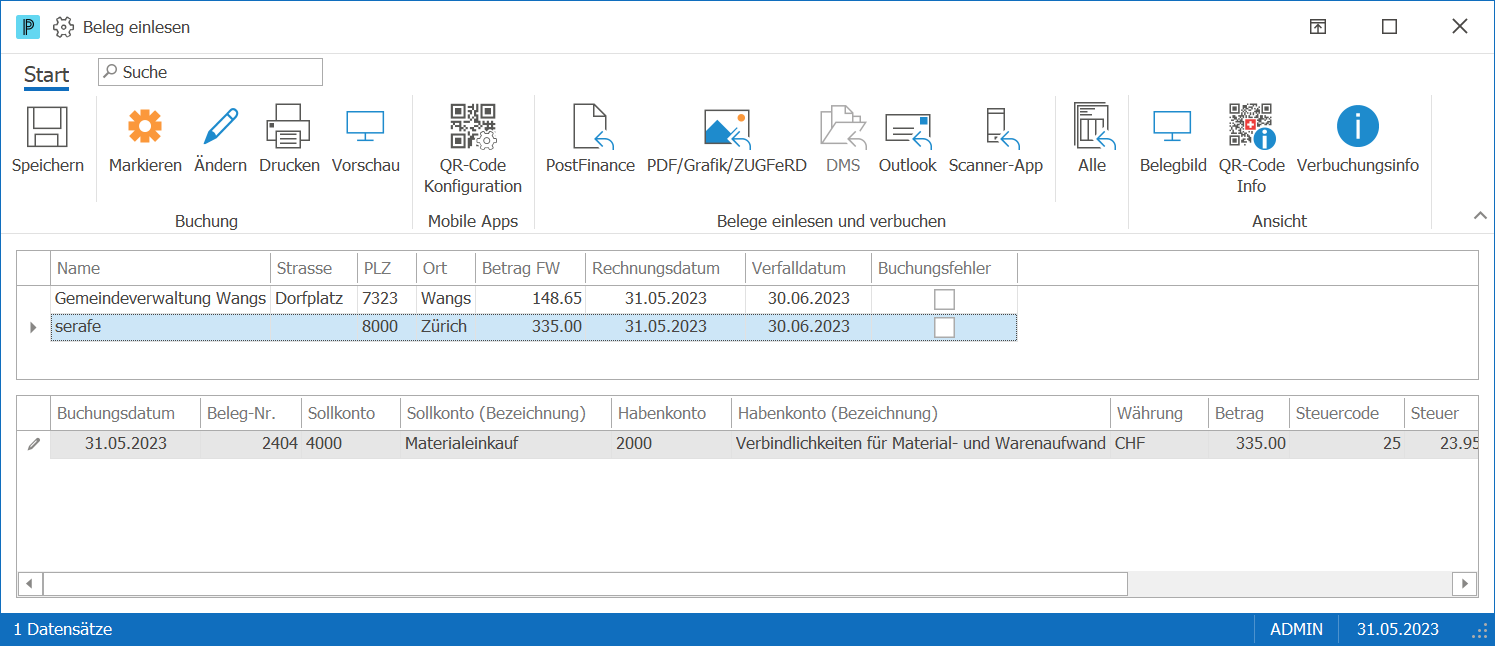This screenshot has height=646, width=1495.
Task: Switch to the Start ribbon tab
Action: tap(47, 75)
